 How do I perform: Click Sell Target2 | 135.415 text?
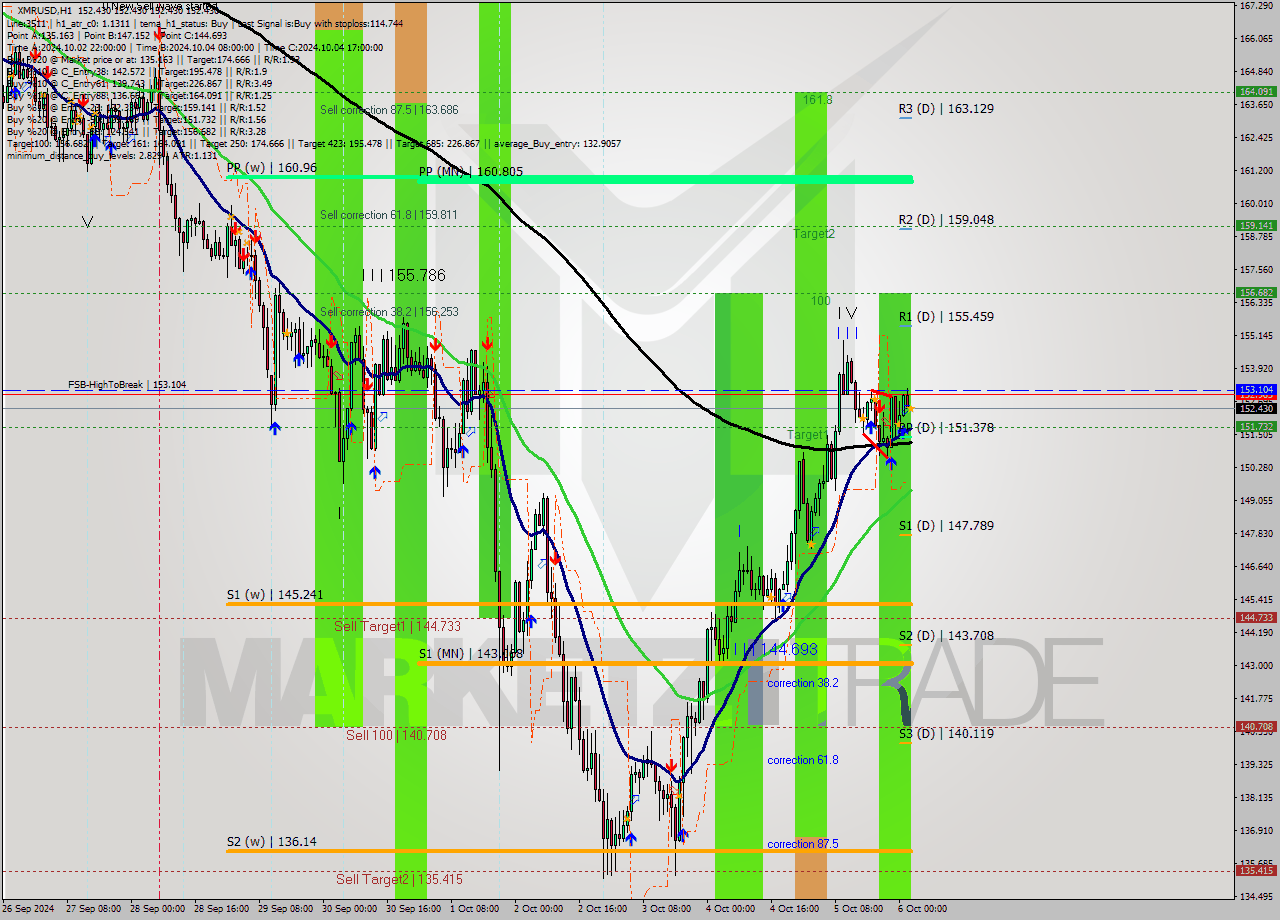pyautogui.click(x=399, y=879)
